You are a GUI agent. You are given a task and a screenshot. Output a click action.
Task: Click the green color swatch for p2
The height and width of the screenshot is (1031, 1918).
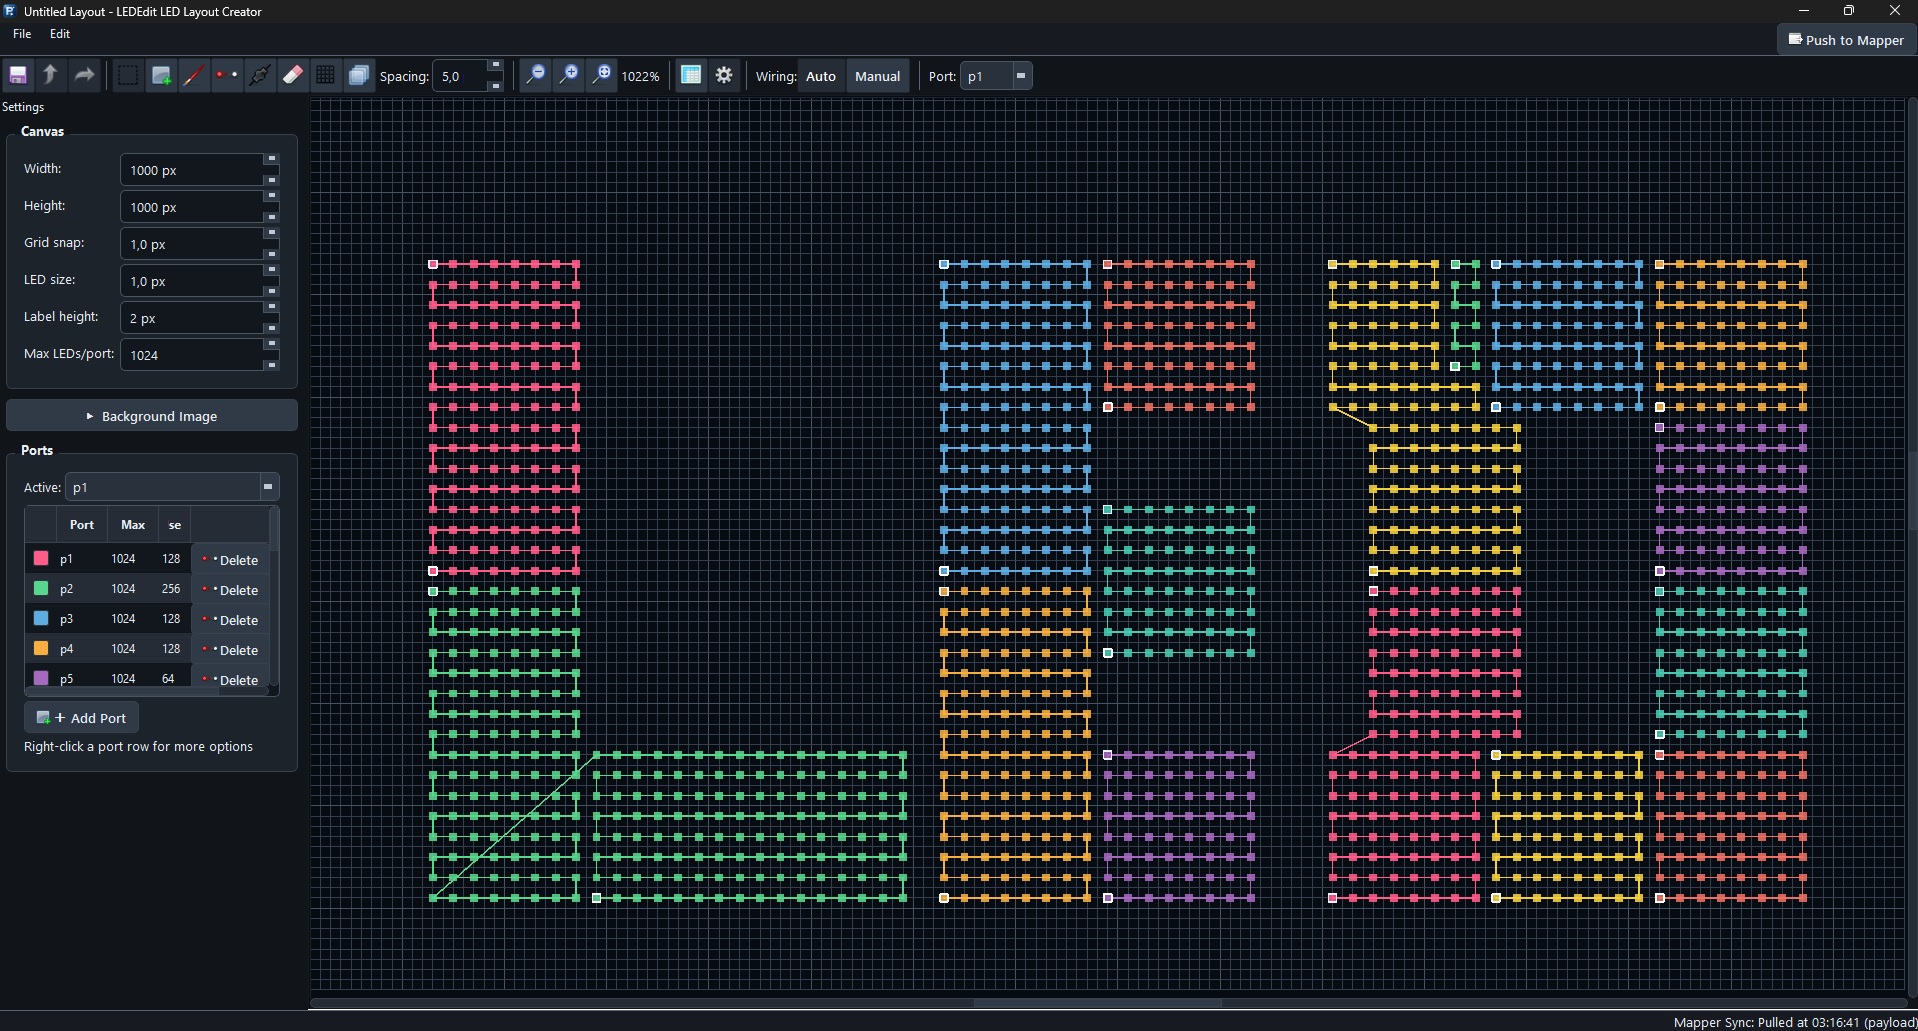41,589
